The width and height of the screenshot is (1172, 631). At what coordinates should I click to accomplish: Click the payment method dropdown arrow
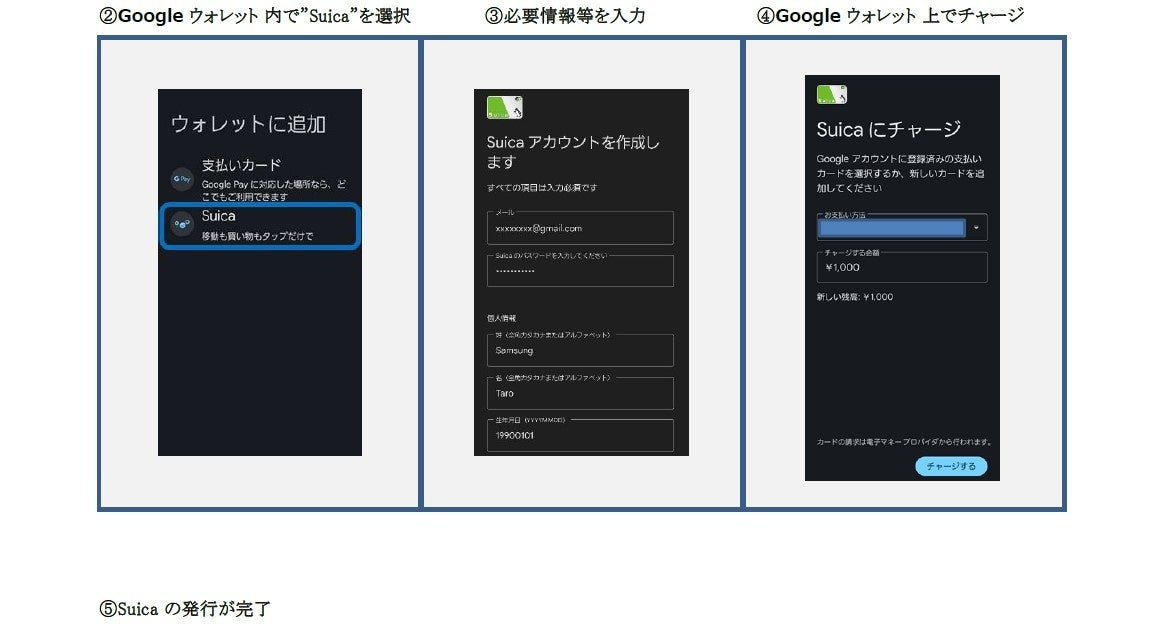click(976, 227)
